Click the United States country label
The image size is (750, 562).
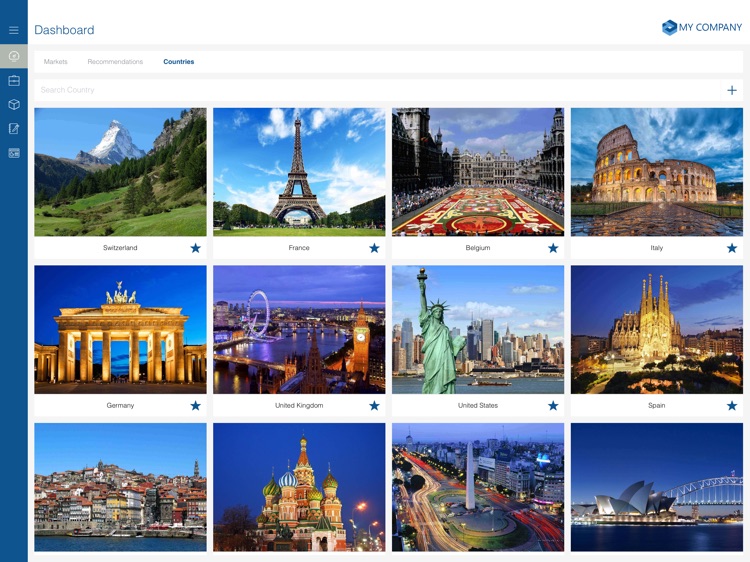tap(478, 405)
